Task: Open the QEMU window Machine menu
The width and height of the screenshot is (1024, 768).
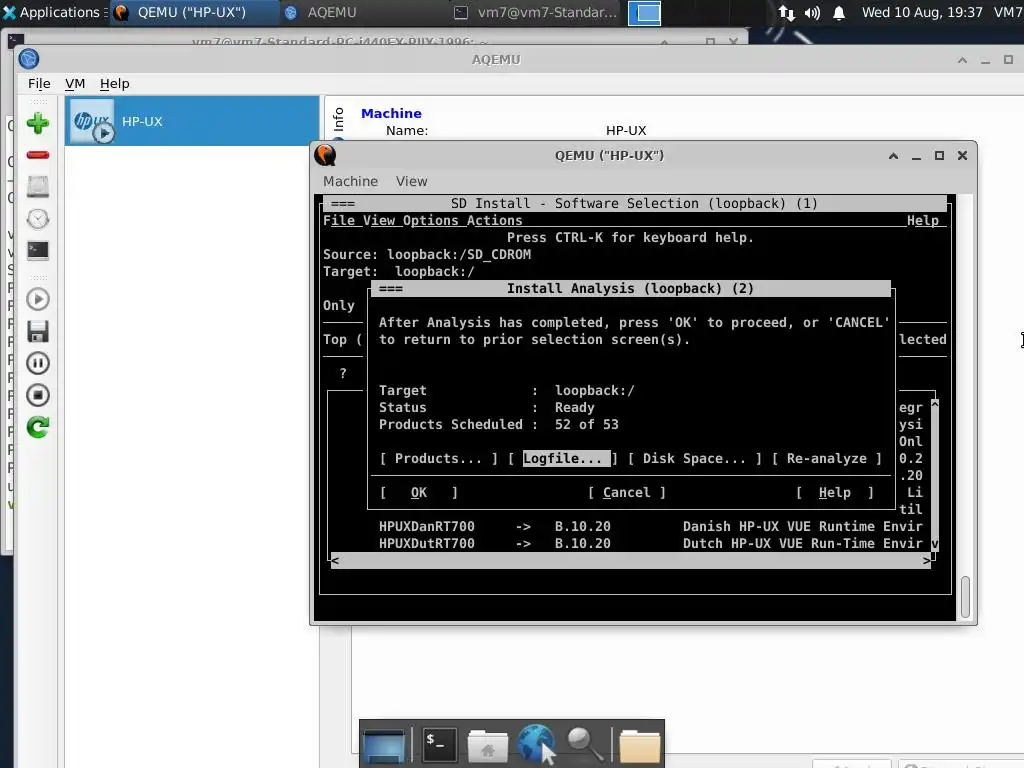Action: click(x=351, y=181)
